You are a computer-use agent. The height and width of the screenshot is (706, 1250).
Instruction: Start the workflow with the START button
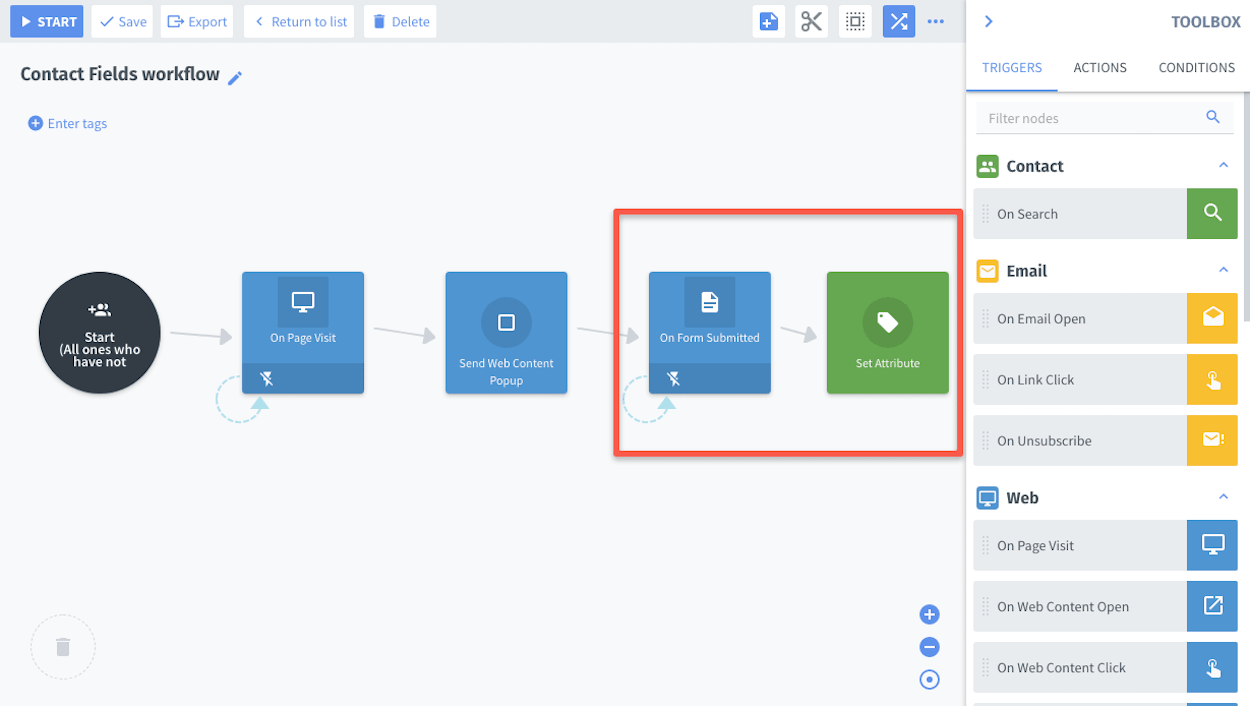47,21
